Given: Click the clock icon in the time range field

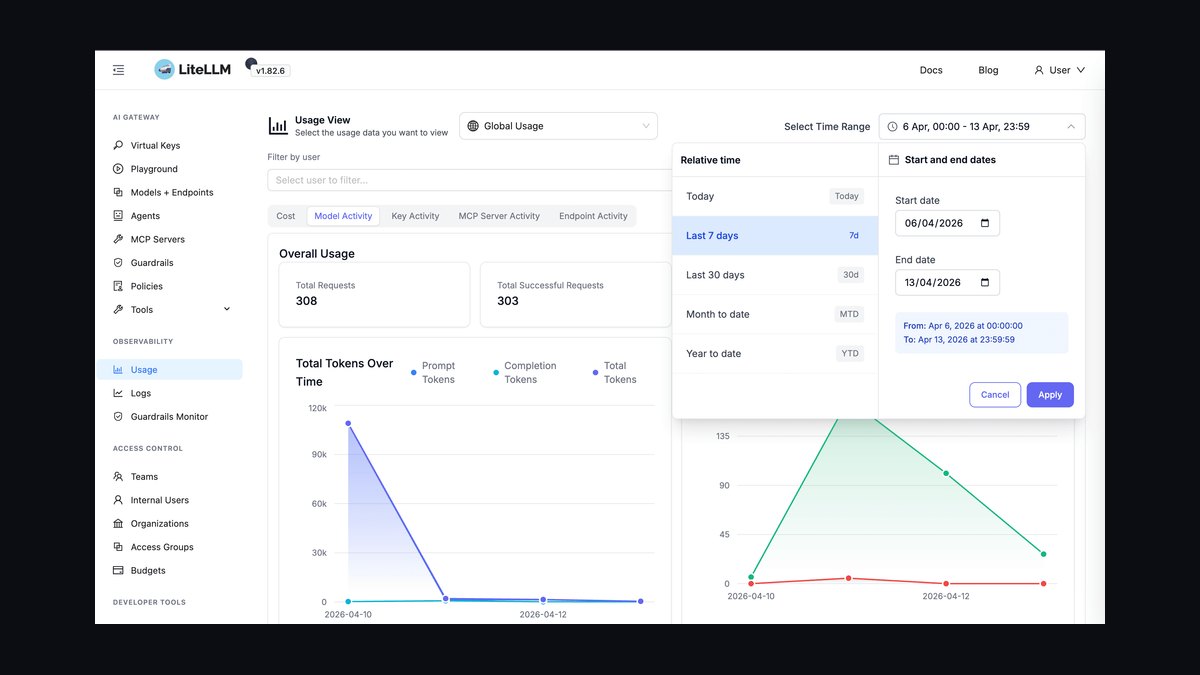Looking at the screenshot, I should pos(892,127).
